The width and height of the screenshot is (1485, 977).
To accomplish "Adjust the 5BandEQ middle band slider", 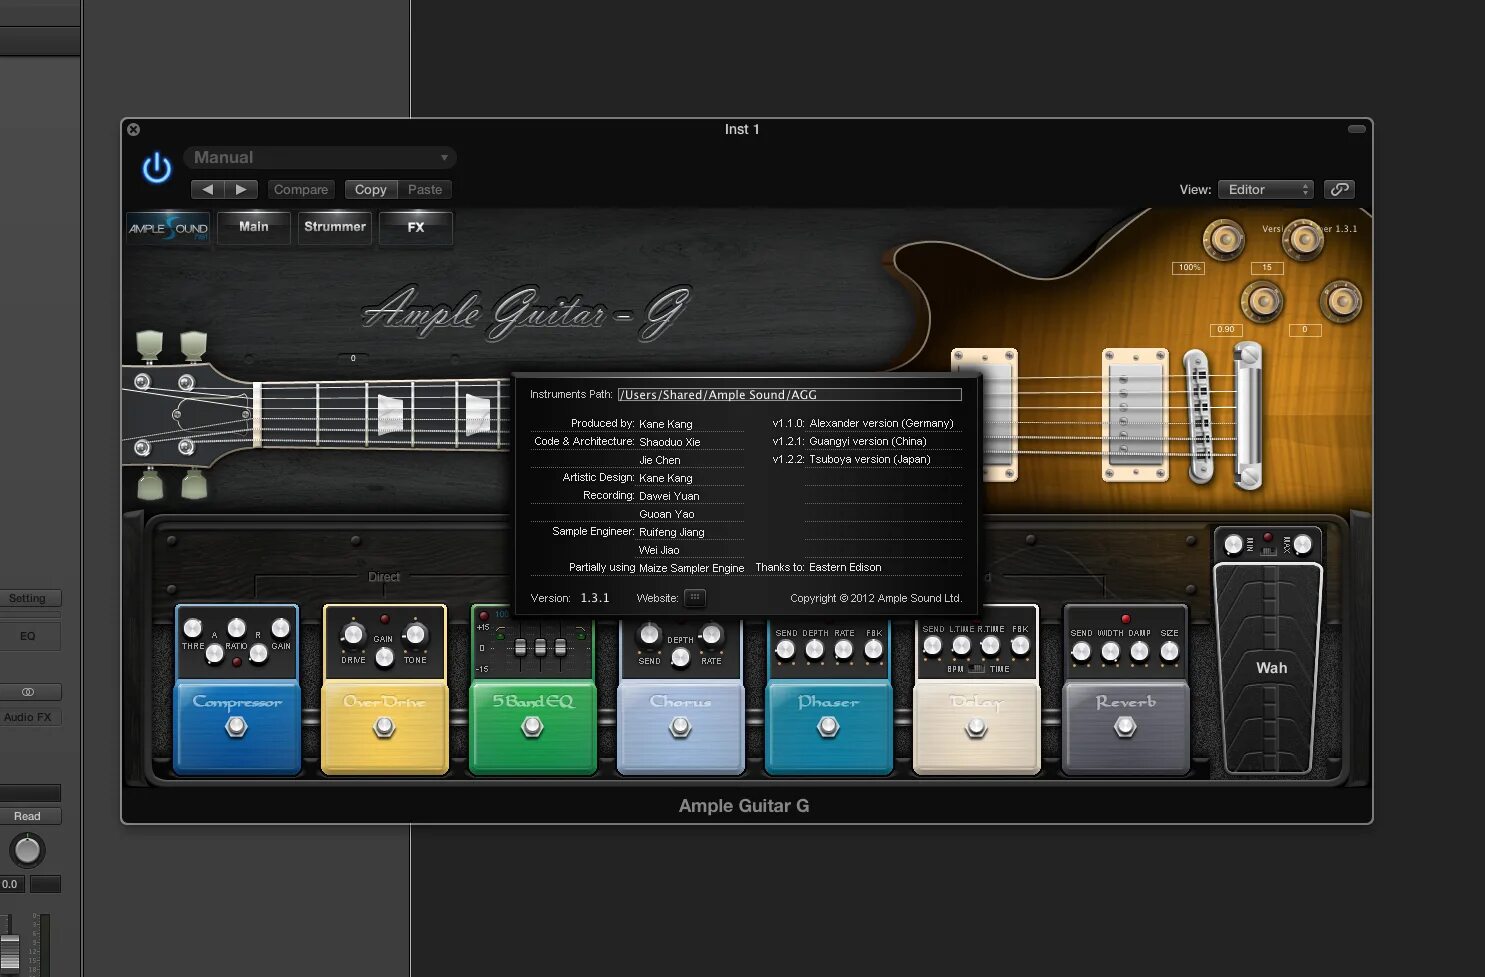I will [x=540, y=647].
